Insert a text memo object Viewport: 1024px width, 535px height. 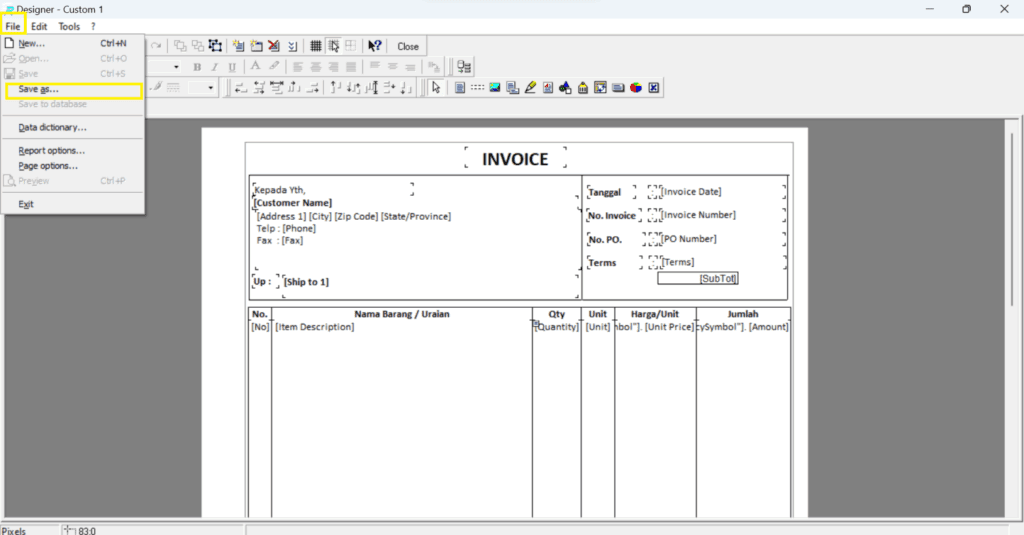point(459,88)
